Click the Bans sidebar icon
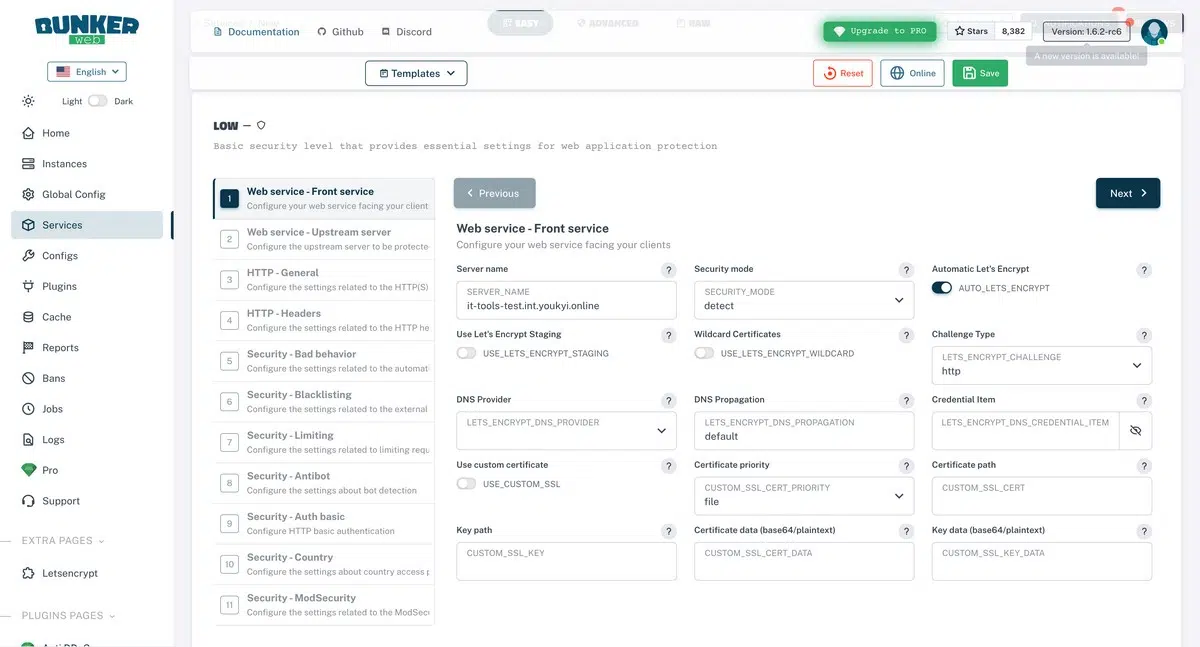The width and height of the screenshot is (1200, 647). [x=28, y=378]
